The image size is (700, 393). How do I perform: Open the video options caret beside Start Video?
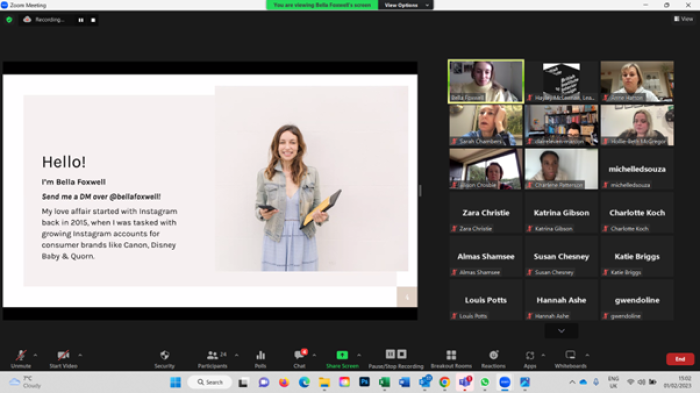[80, 355]
